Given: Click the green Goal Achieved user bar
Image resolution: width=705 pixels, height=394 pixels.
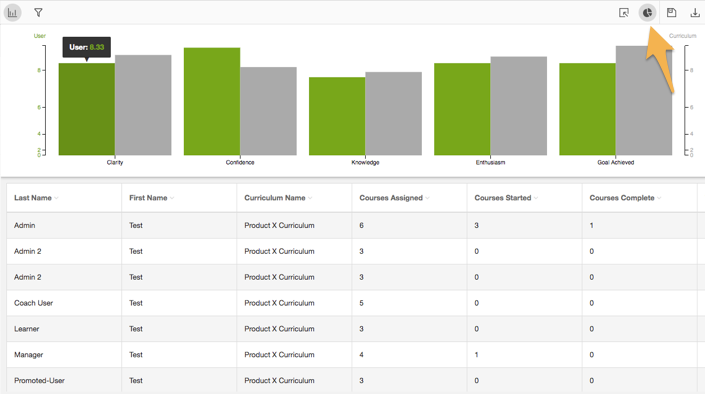Looking at the screenshot, I should tap(587, 109).
